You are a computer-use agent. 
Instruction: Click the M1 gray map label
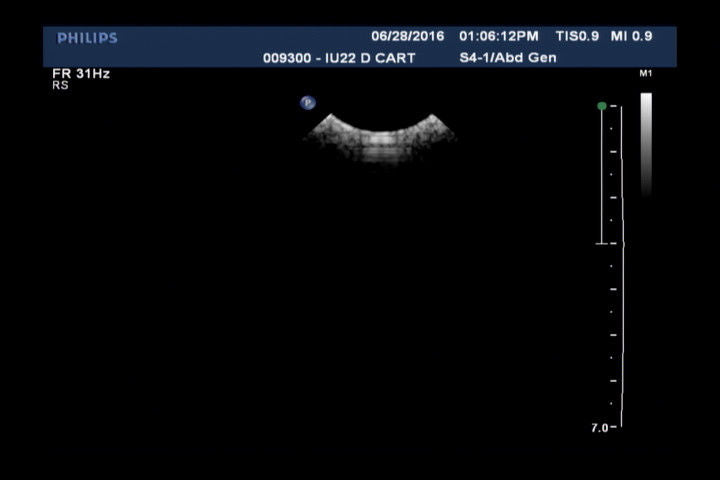[x=645, y=74]
